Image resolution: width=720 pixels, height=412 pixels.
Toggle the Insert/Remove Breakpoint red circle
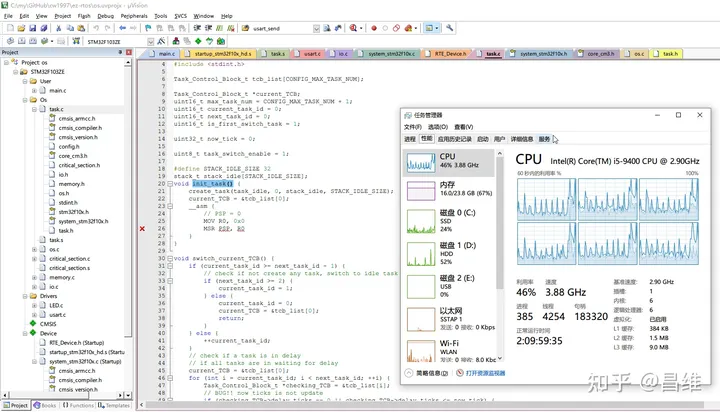[x=374, y=28]
